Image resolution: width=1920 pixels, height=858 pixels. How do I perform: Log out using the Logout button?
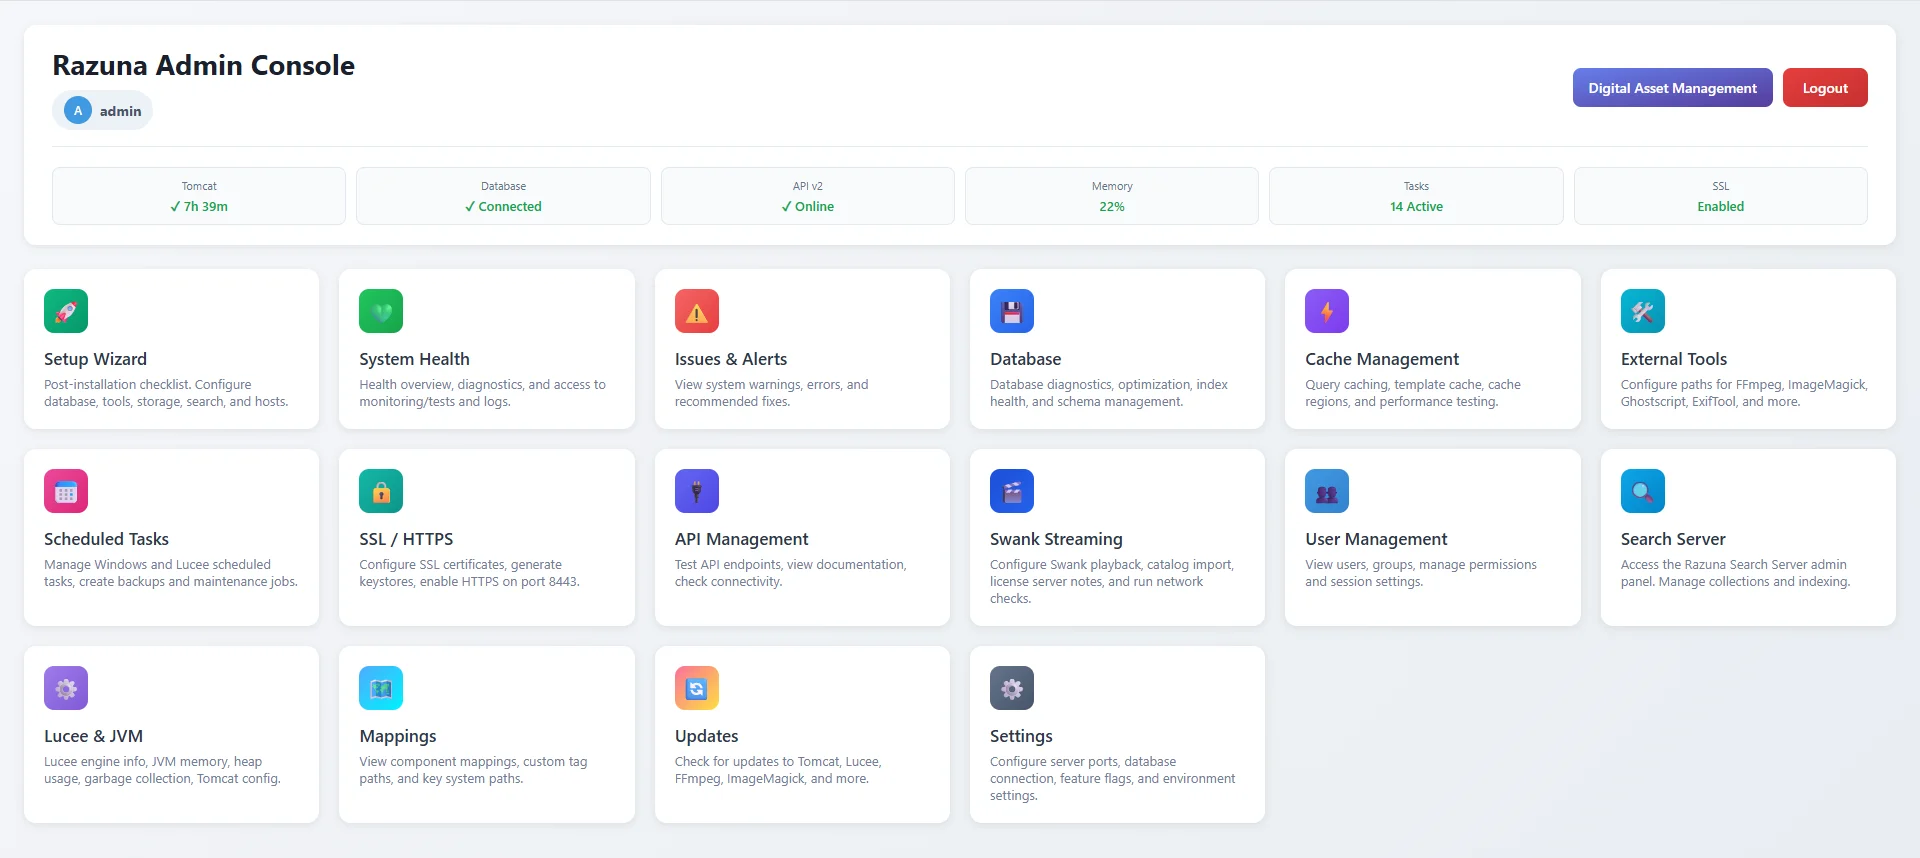click(x=1825, y=88)
